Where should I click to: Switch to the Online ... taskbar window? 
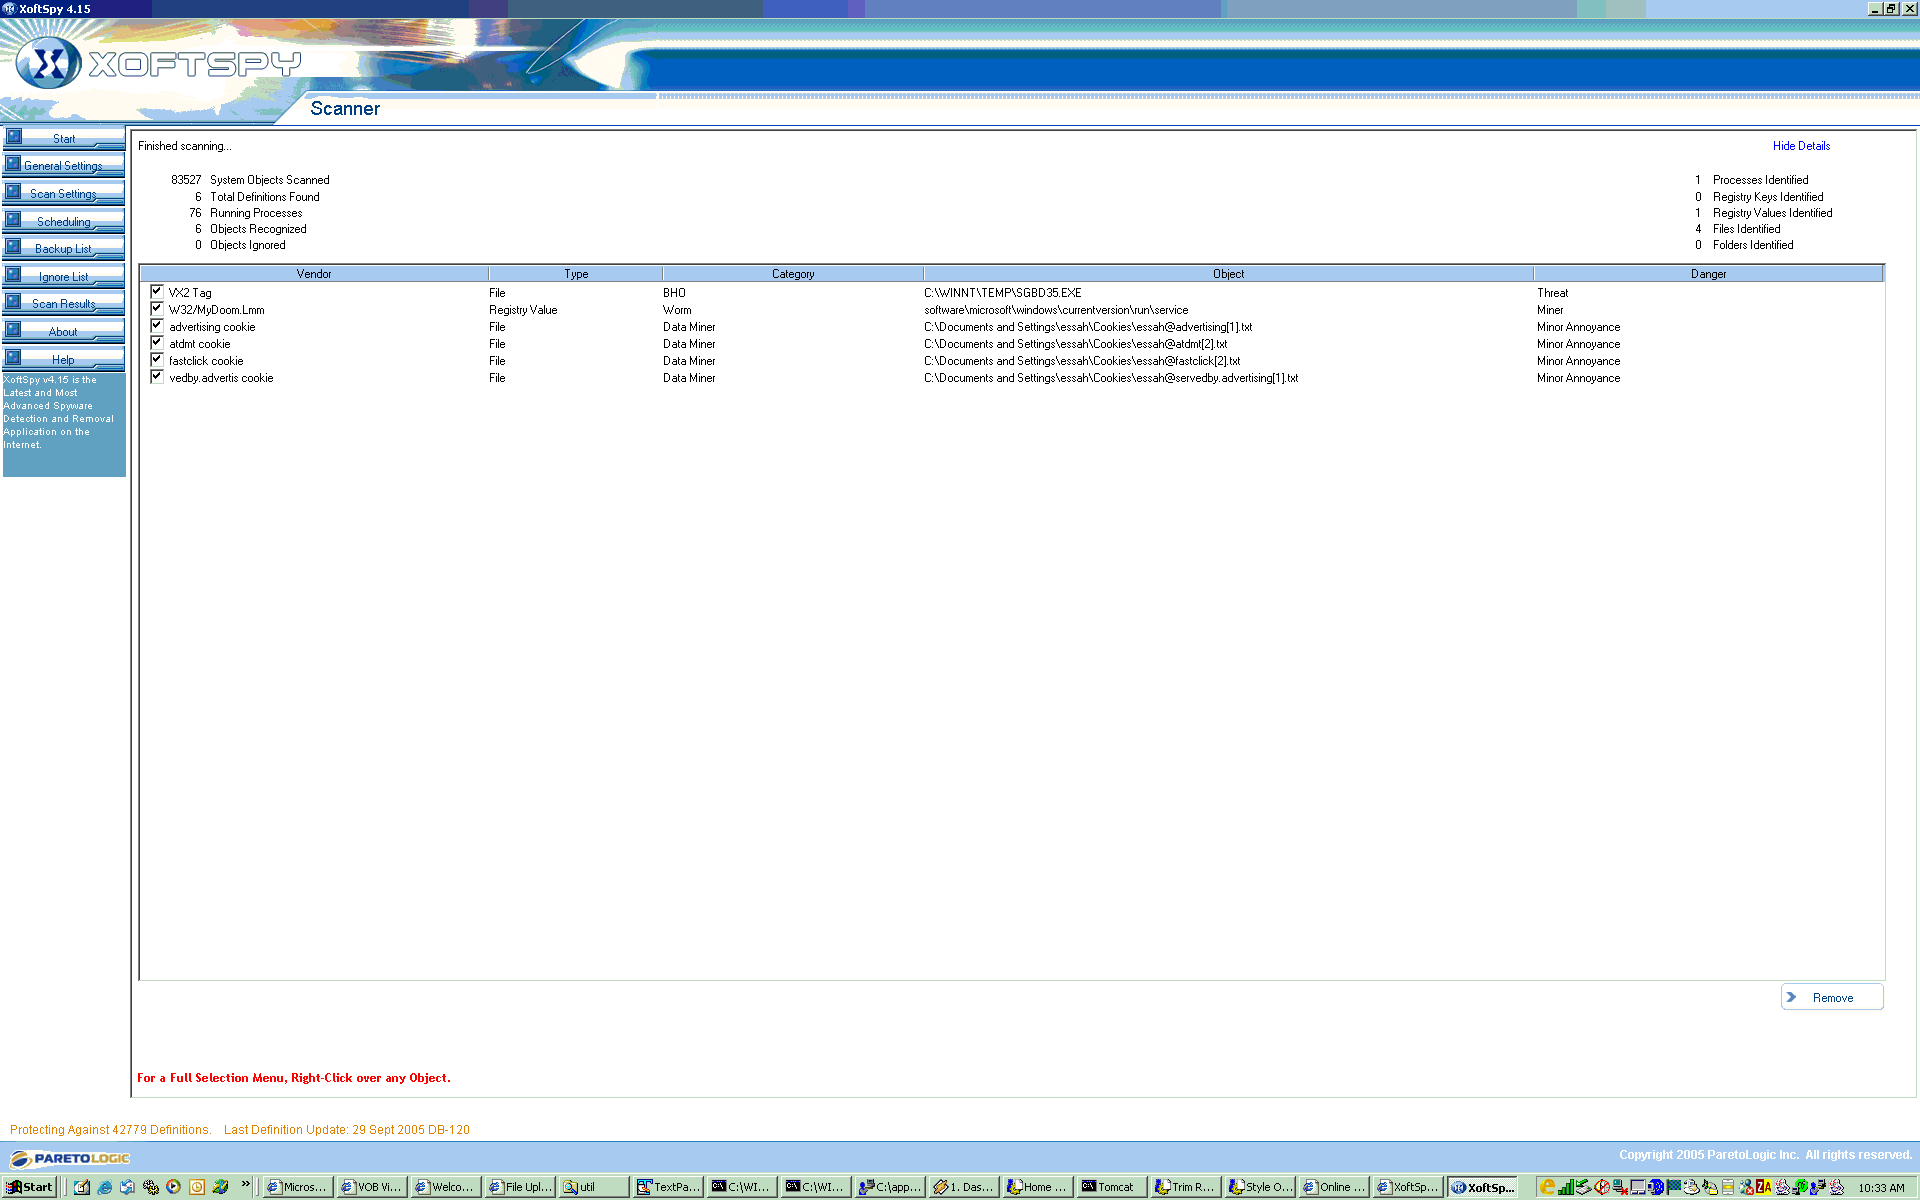(1333, 1187)
